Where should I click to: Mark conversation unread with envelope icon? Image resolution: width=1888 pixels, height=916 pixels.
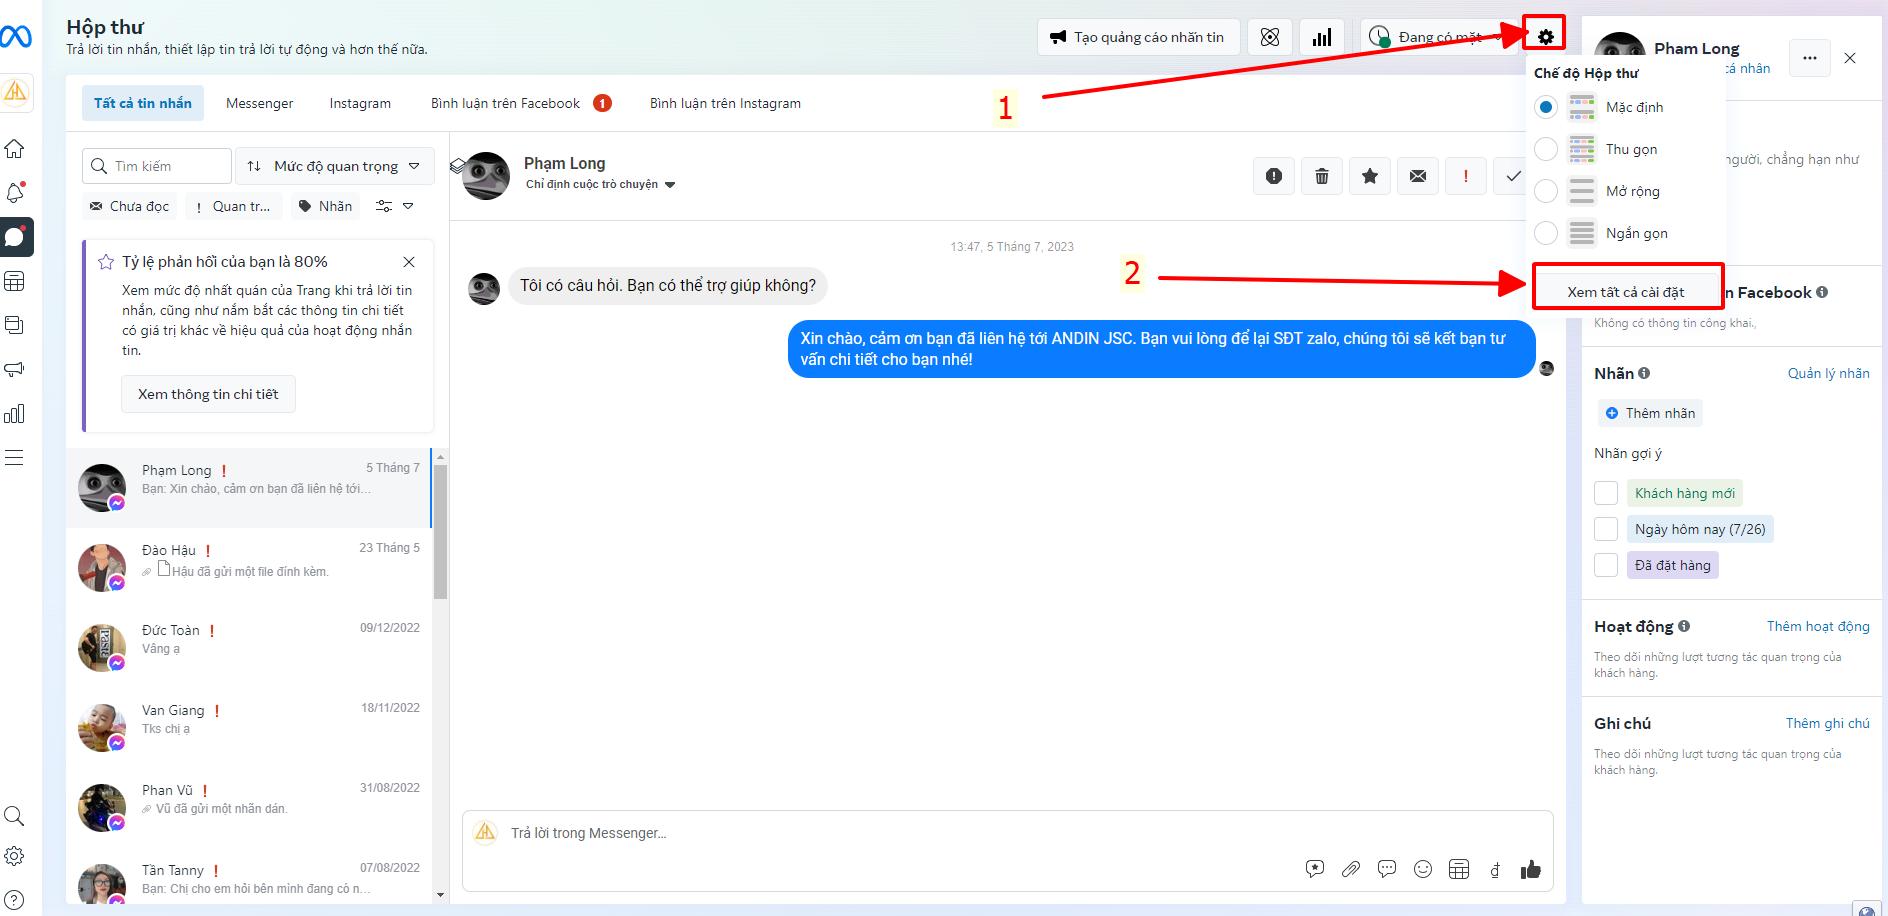point(1417,176)
